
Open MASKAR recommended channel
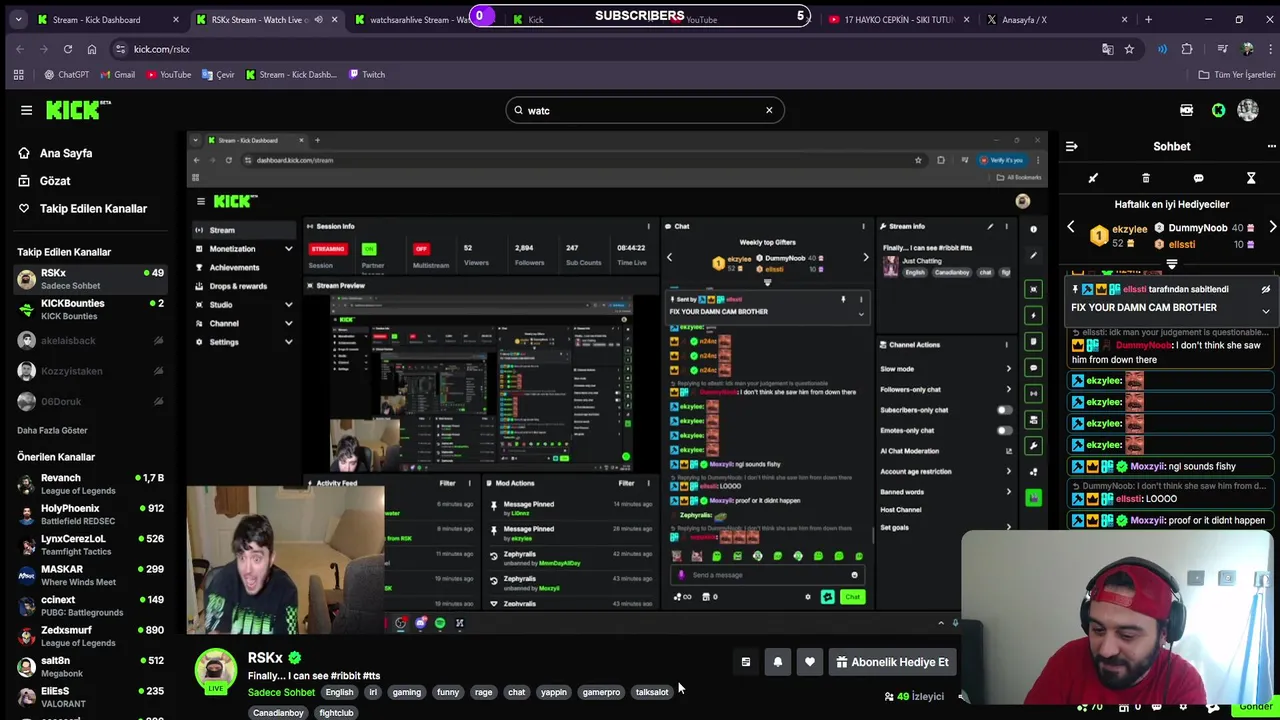90,575
